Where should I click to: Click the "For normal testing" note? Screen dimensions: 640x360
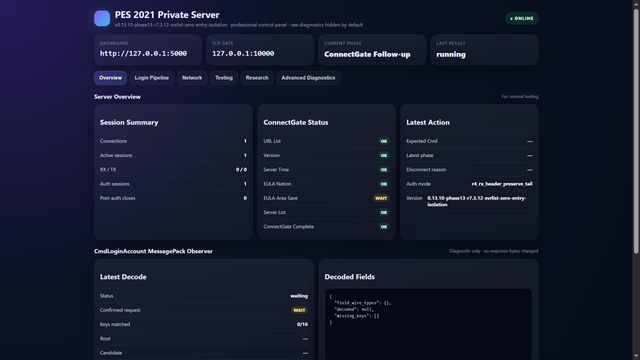[x=520, y=97]
